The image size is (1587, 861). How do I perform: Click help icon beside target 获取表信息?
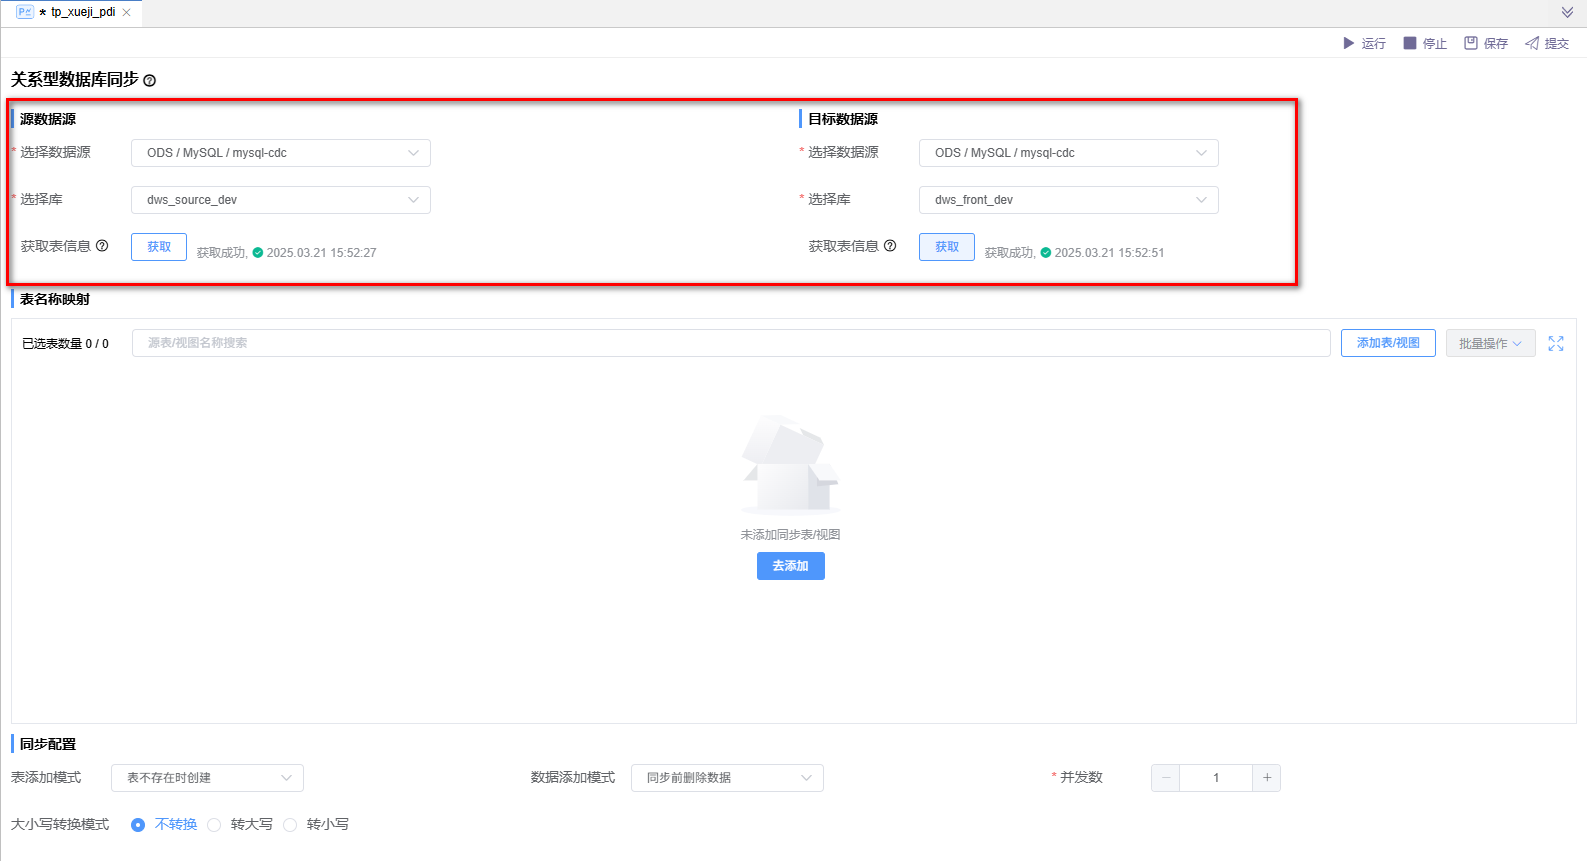pyautogui.click(x=890, y=246)
